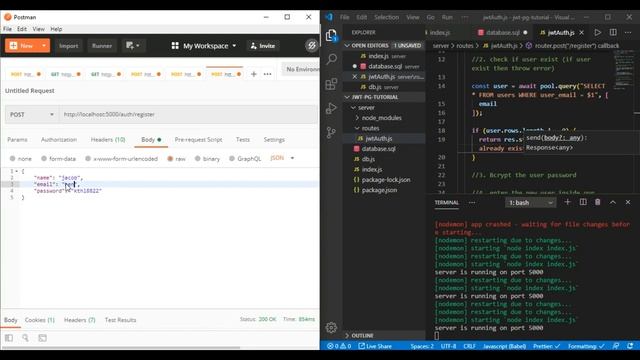This screenshot has width=640, height=360.
Task: Open Postman capture requests satellite icon
Action: click(312, 45)
